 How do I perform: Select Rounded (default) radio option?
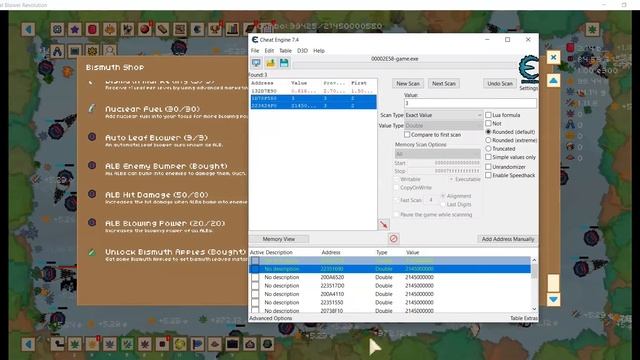[488, 132]
